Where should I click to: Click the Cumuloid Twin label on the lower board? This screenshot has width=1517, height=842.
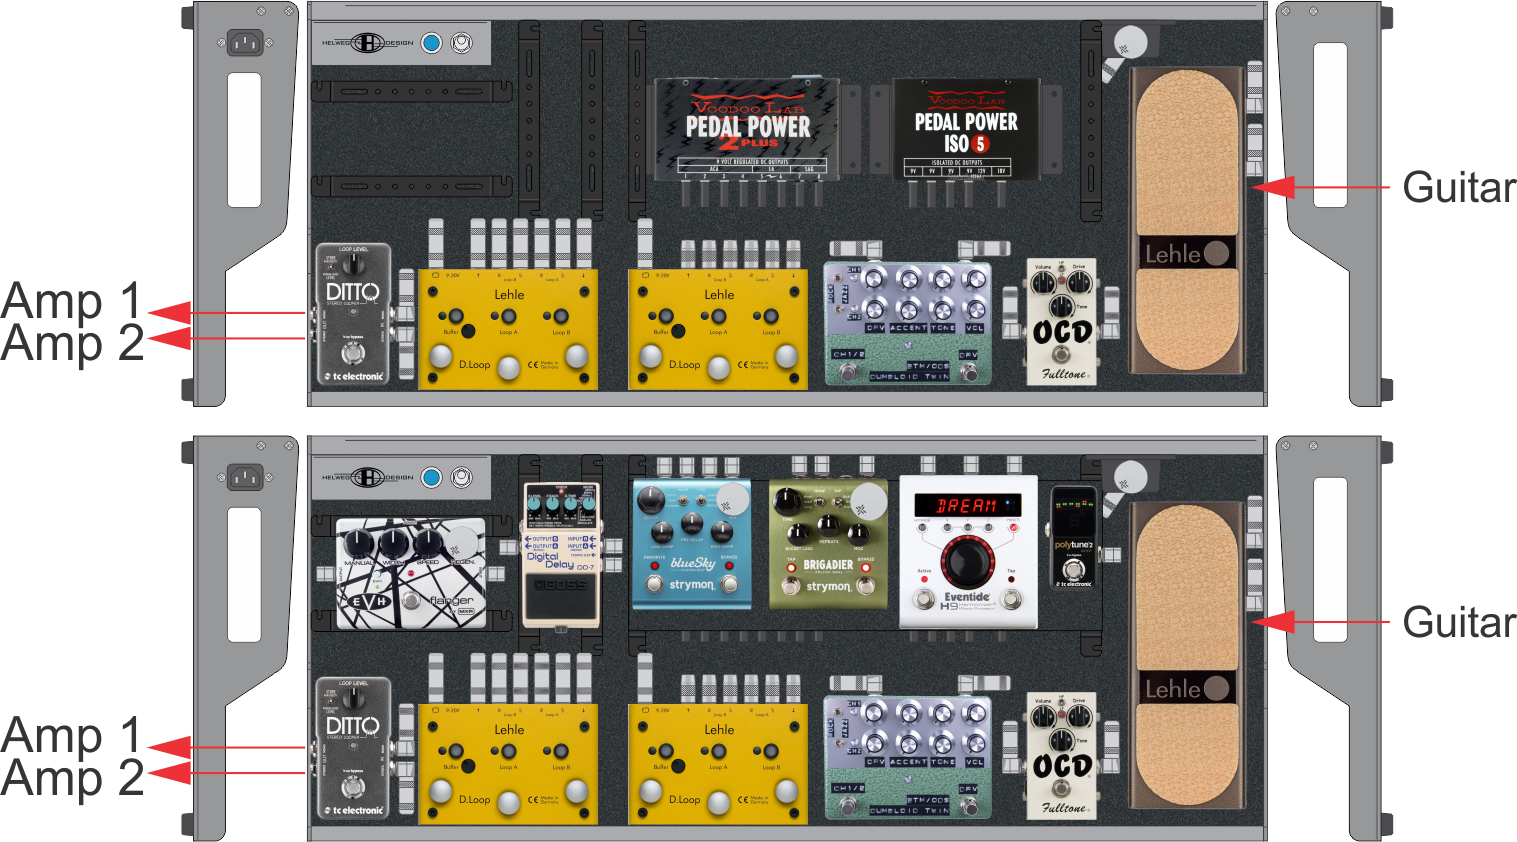[909, 811]
